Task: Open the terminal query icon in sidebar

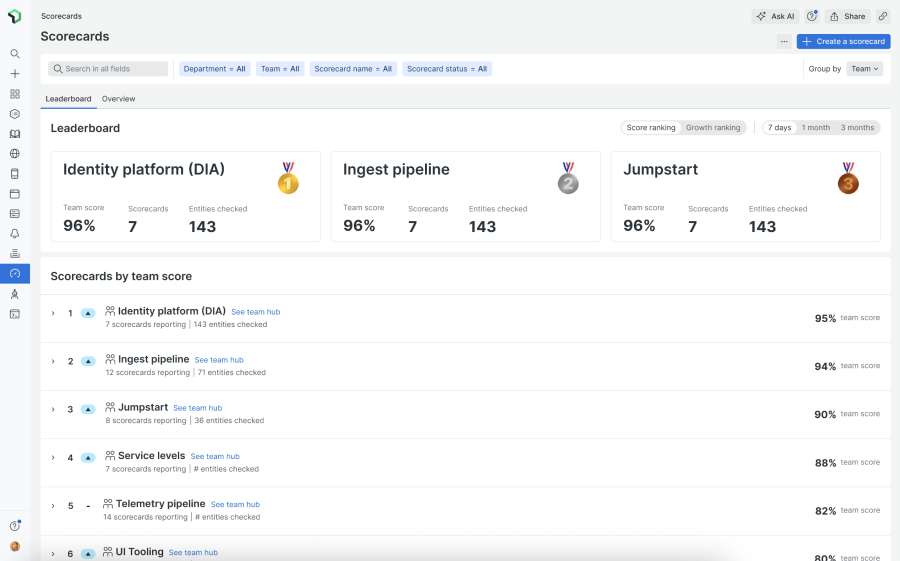Action: point(15,314)
